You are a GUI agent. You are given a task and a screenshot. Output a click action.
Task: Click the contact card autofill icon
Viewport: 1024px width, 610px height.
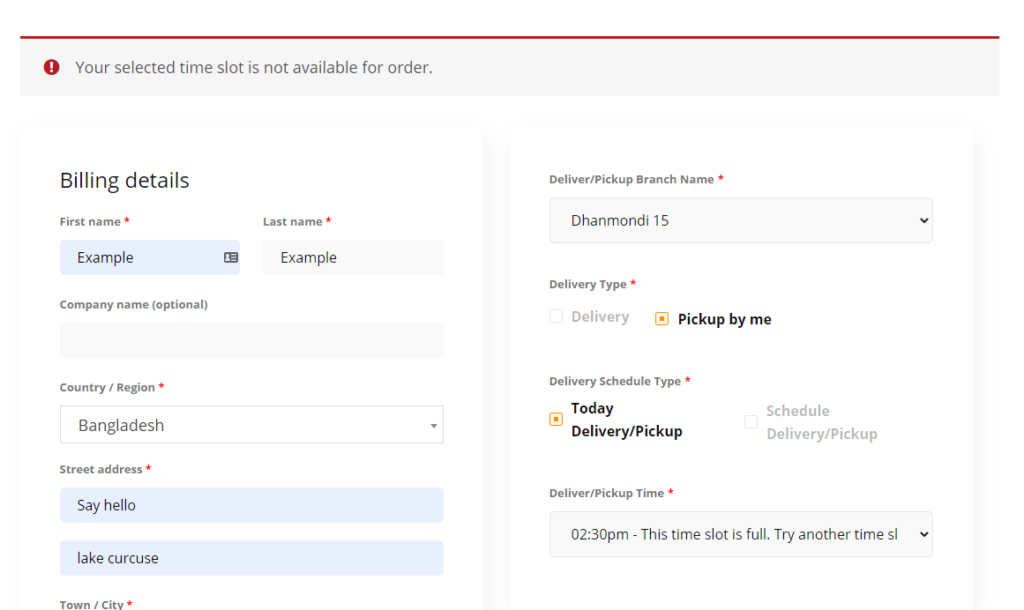(231, 257)
